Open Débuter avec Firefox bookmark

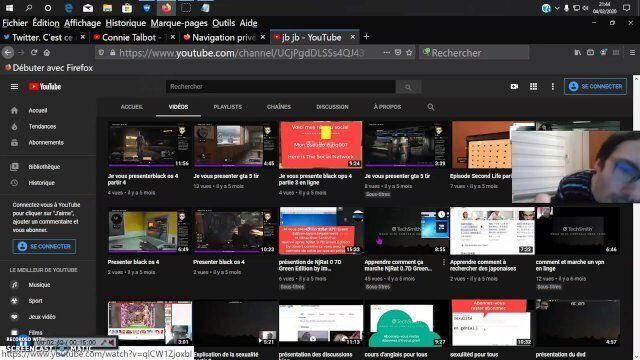[x=49, y=68]
